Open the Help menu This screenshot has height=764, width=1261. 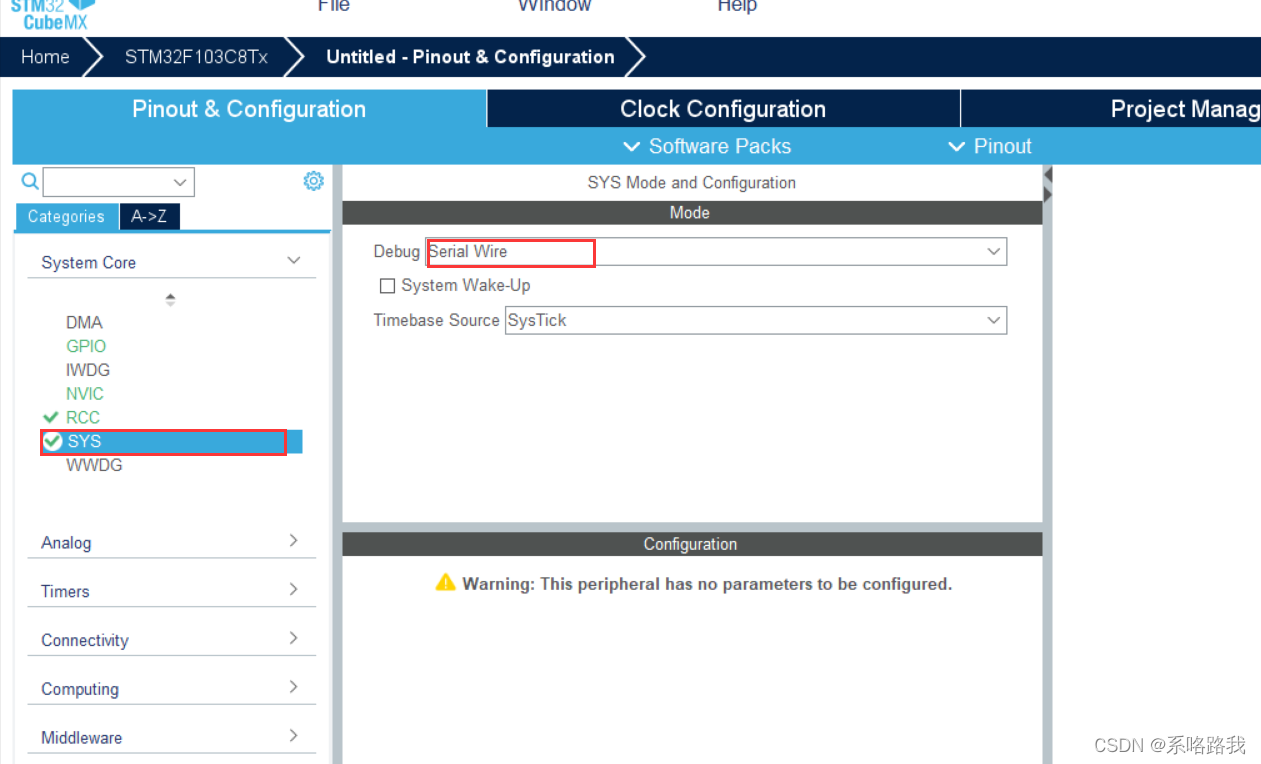tap(737, 6)
